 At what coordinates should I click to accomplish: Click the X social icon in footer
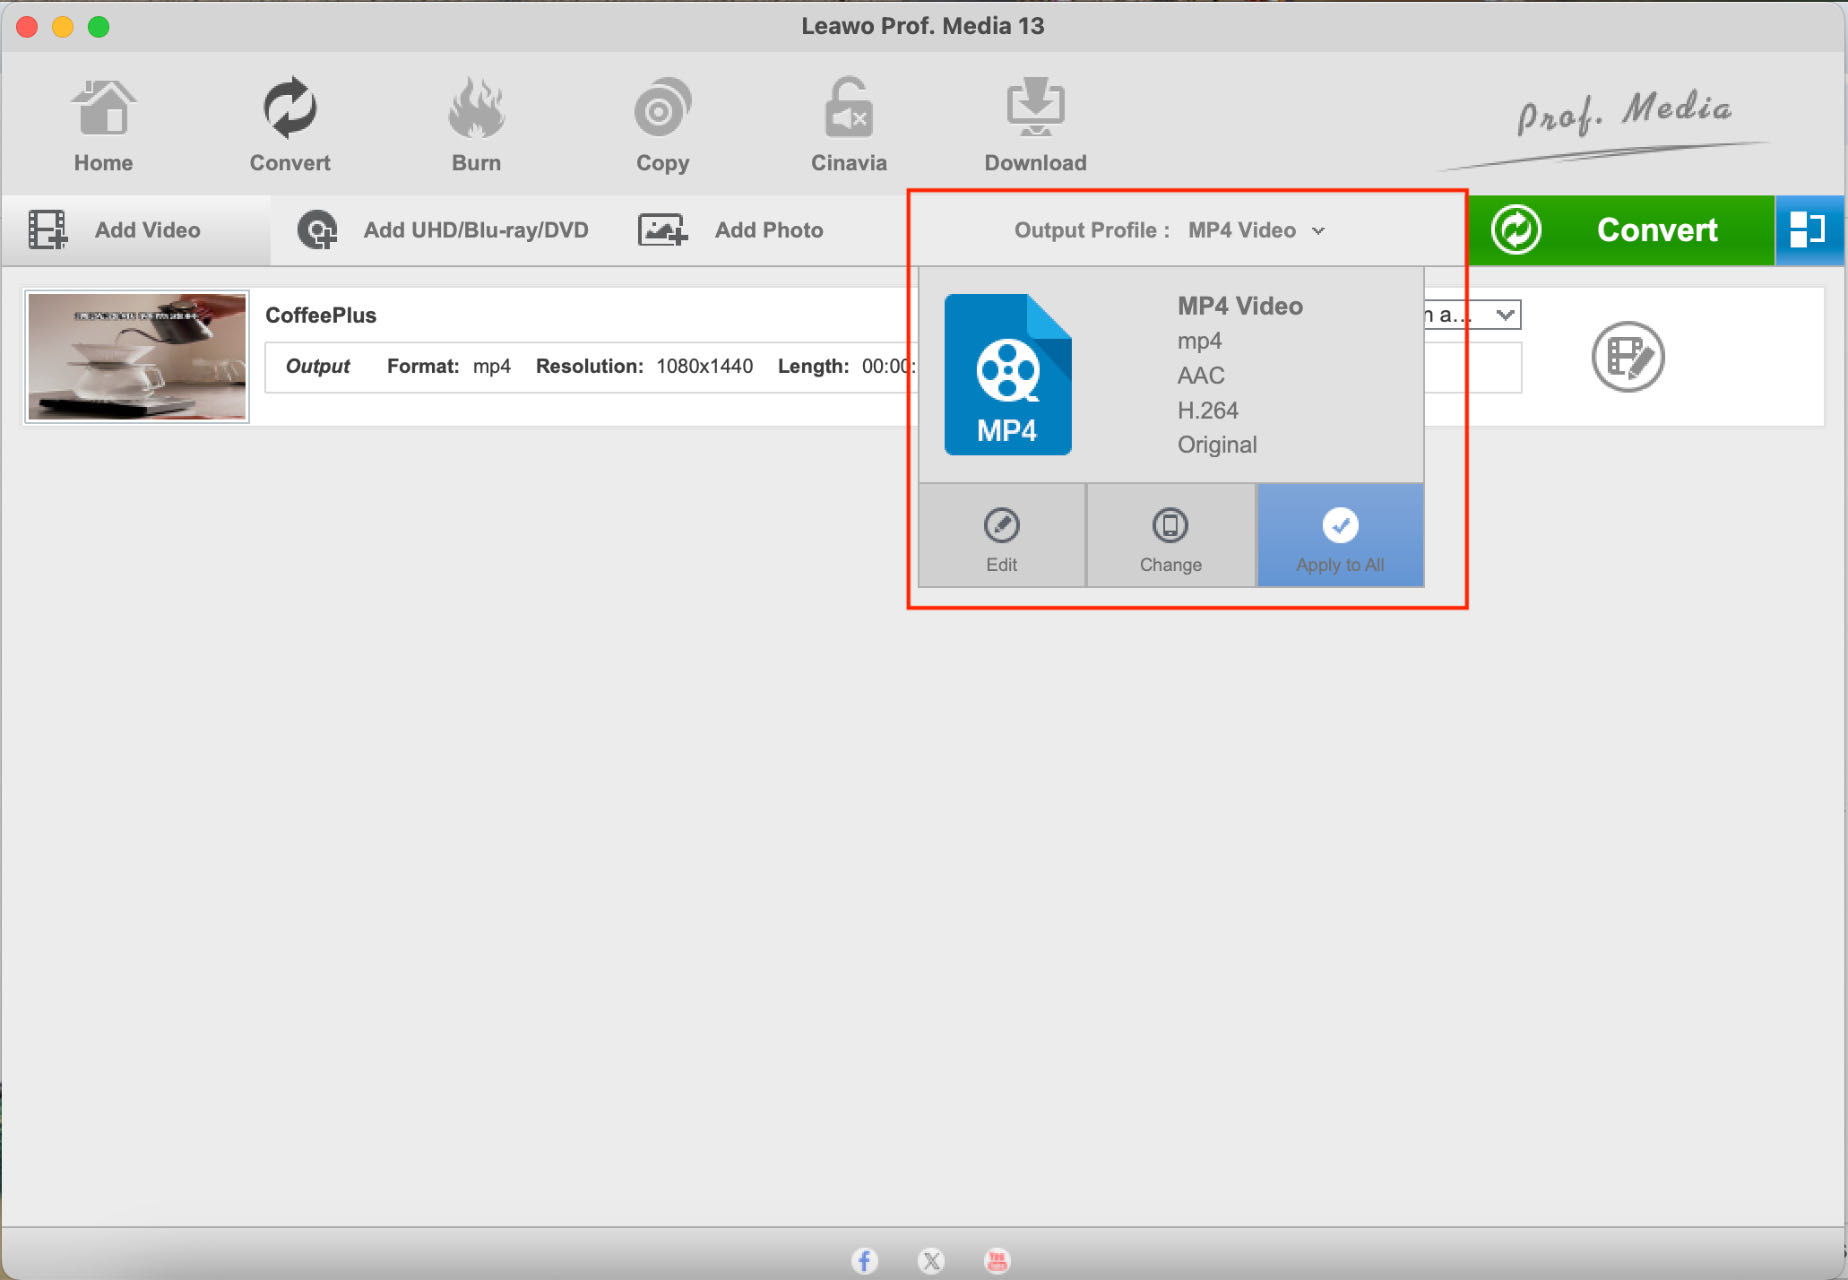(931, 1260)
